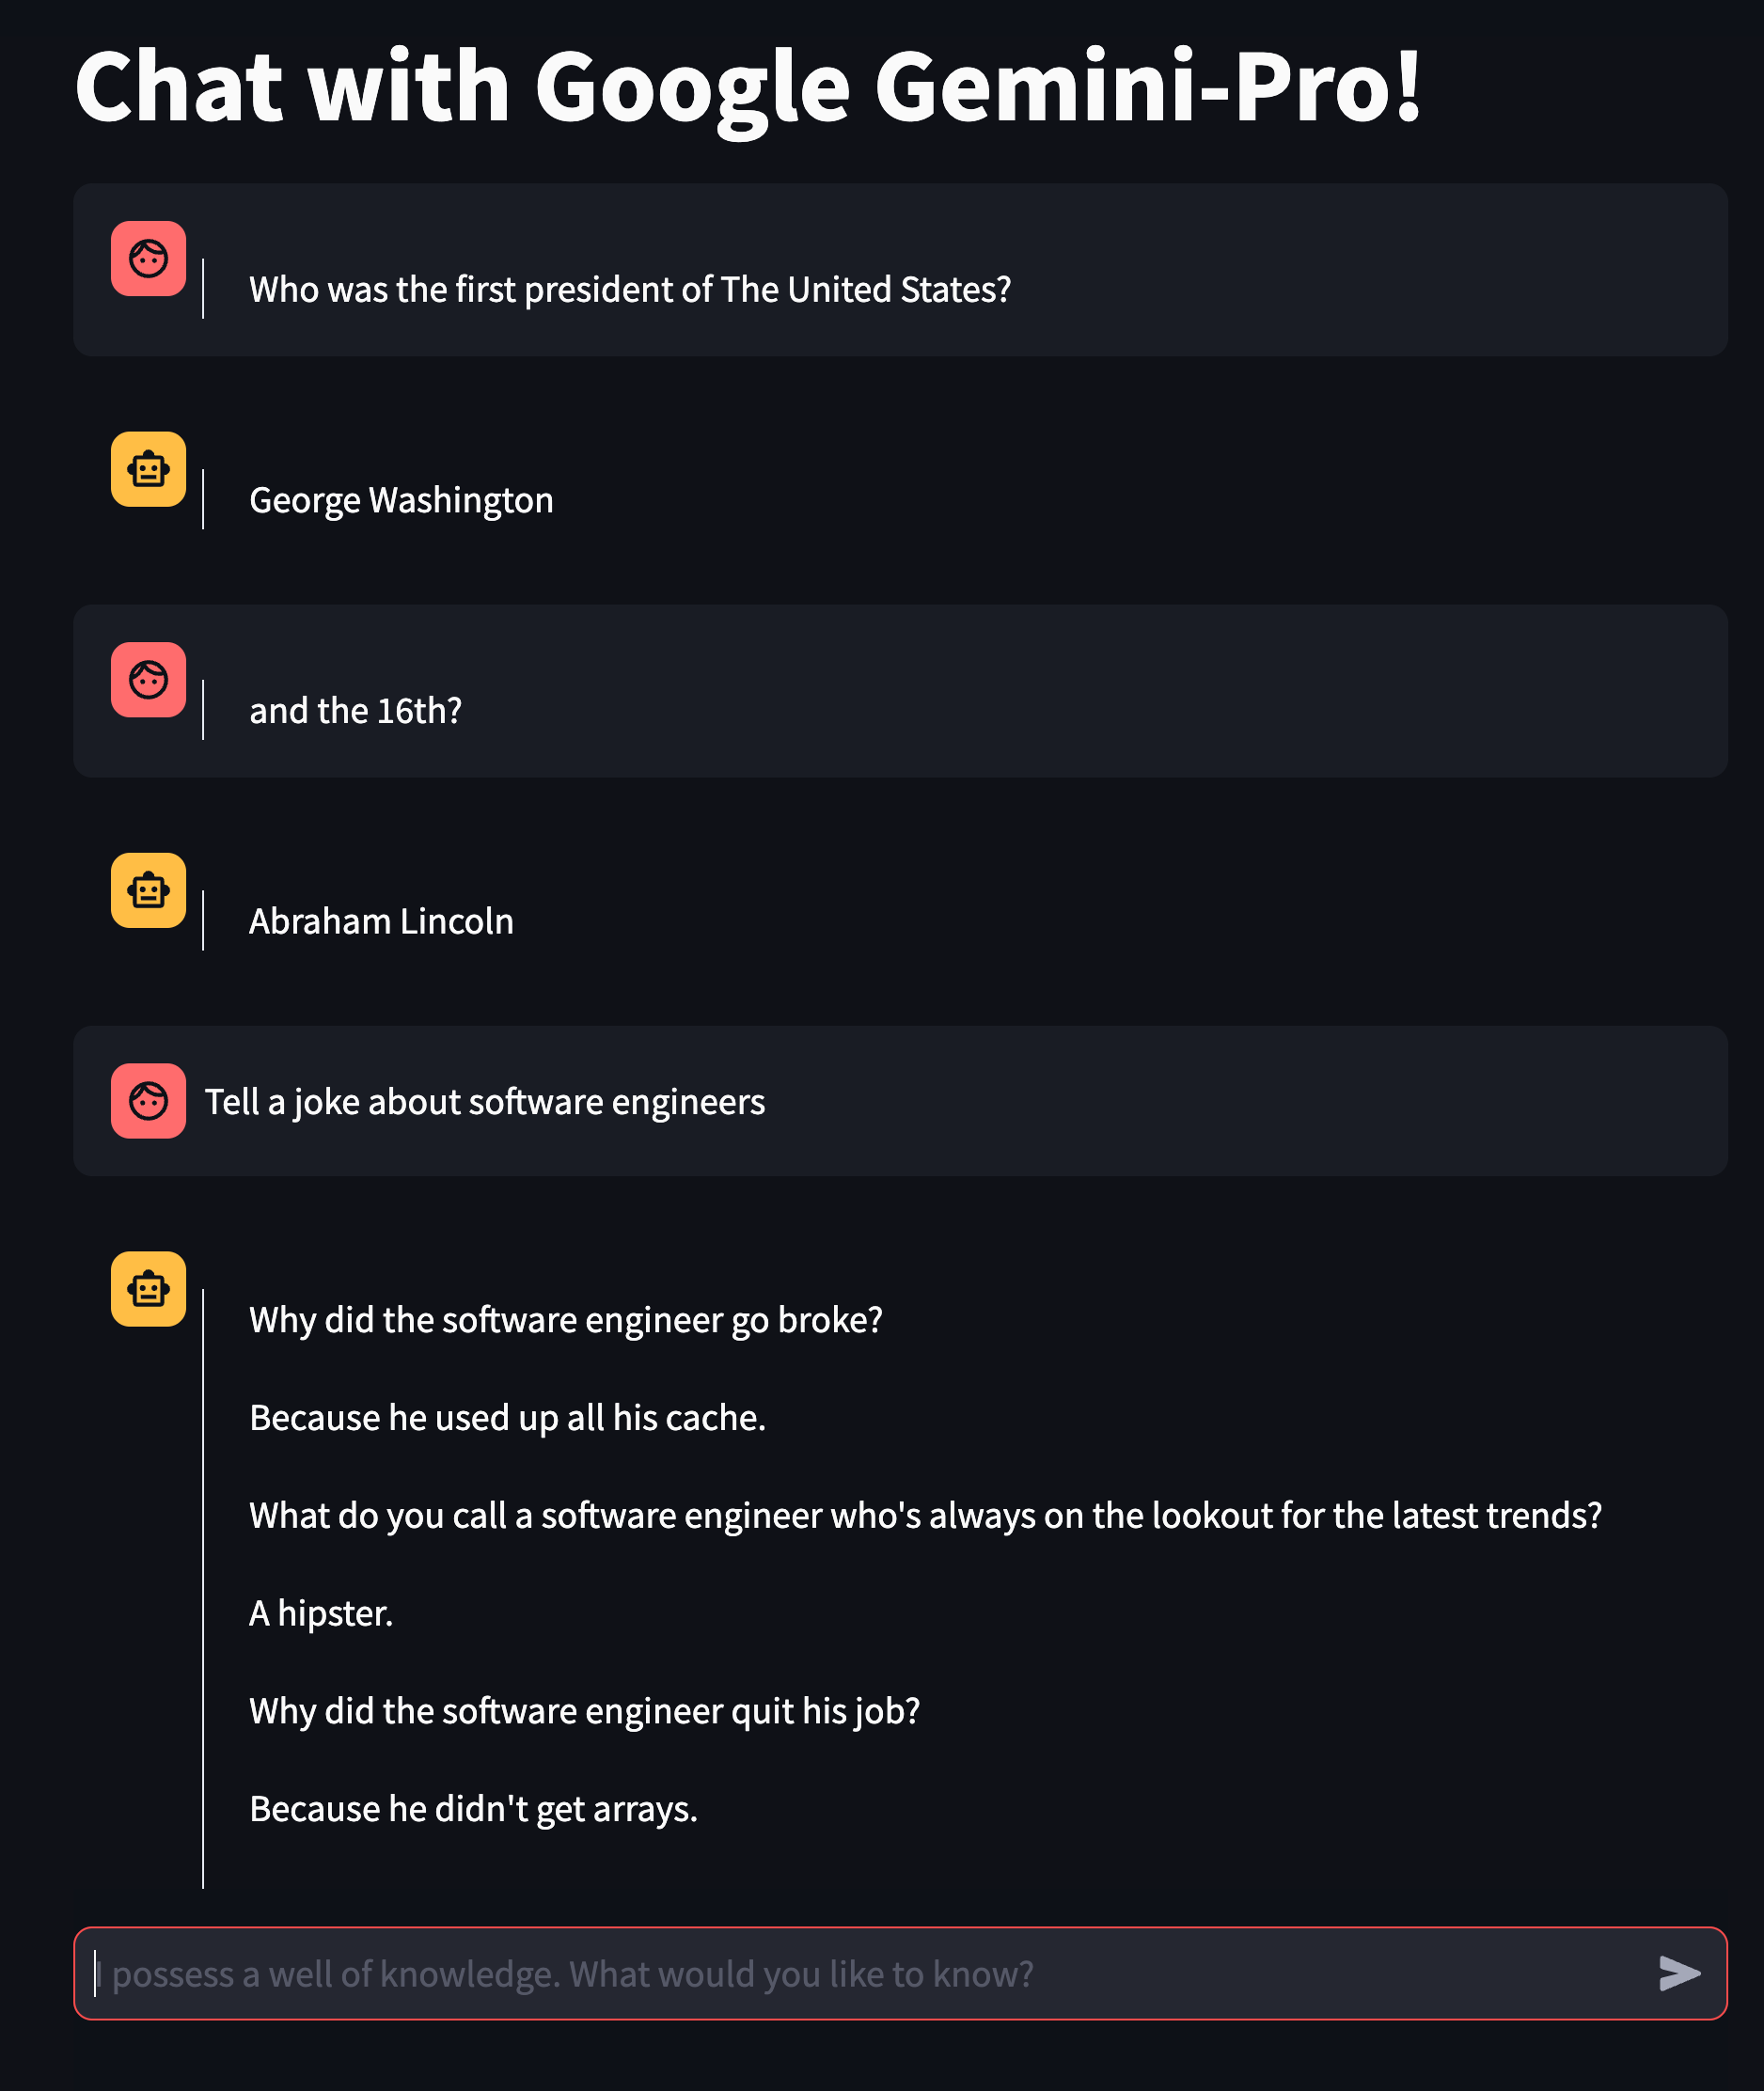Screen dimensions: 1764x2091
Task: Click the 'go broke?' joke line
Action: [x=566, y=1320]
